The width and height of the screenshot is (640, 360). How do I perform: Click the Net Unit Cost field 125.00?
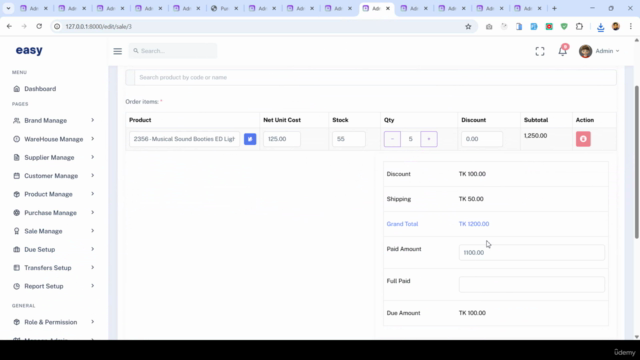point(282,139)
